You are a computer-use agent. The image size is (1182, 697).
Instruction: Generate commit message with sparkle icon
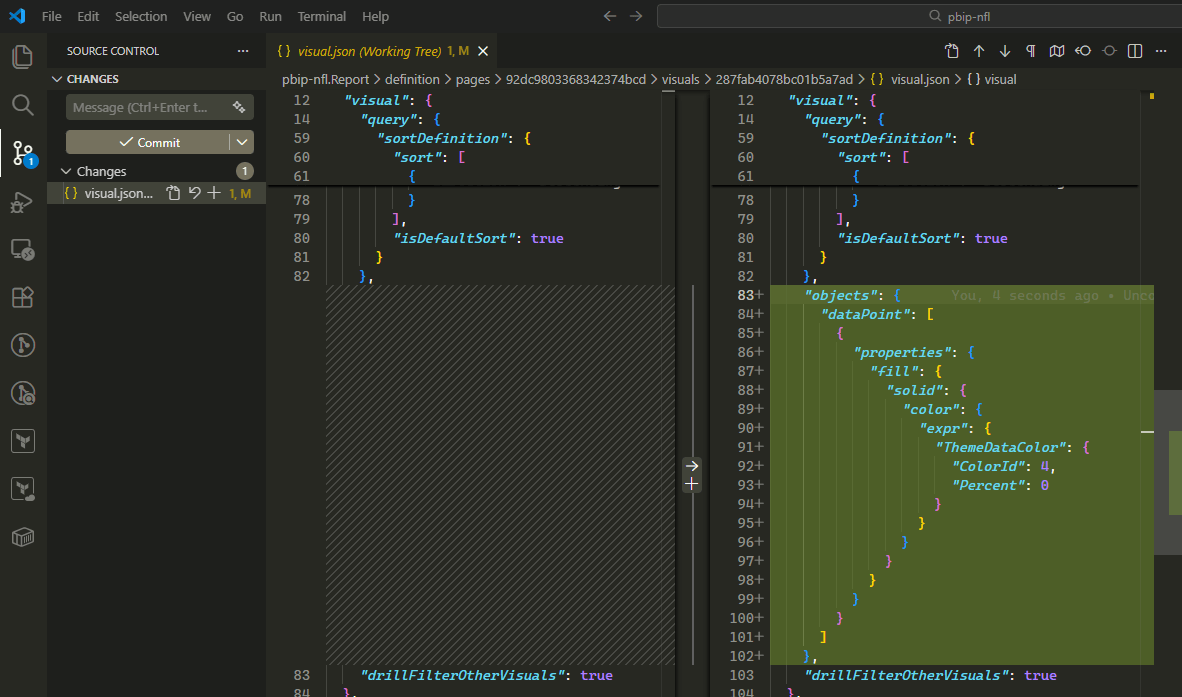(239, 107)
